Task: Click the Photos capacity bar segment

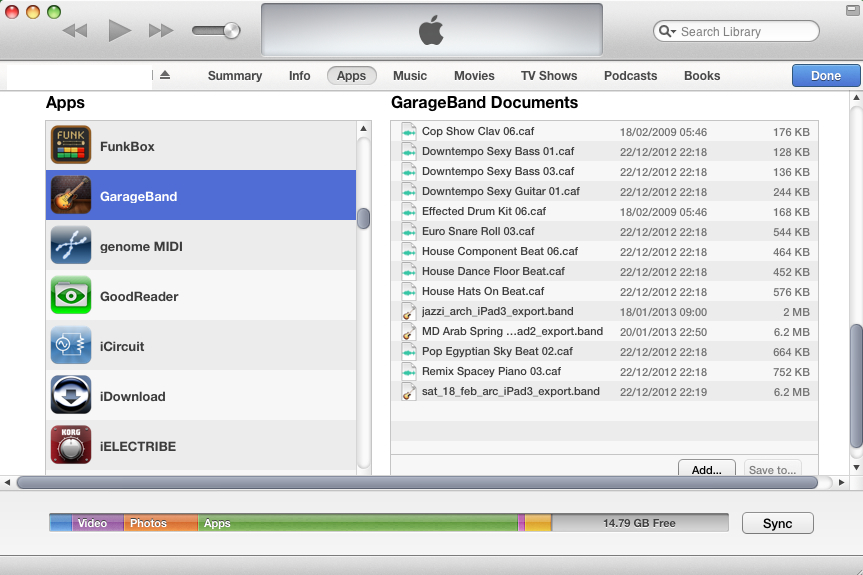Action: [x=161, y=523]
